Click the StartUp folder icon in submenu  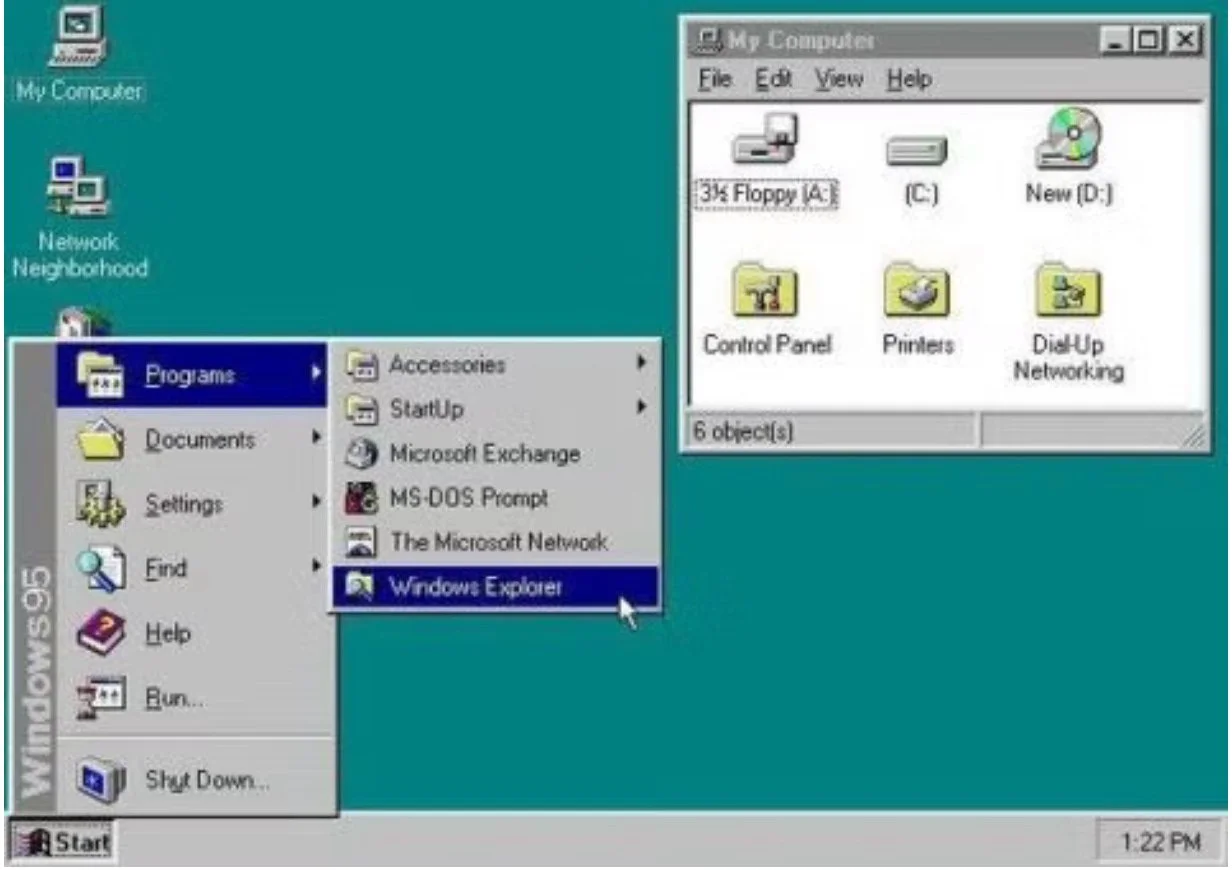(360, 409)
